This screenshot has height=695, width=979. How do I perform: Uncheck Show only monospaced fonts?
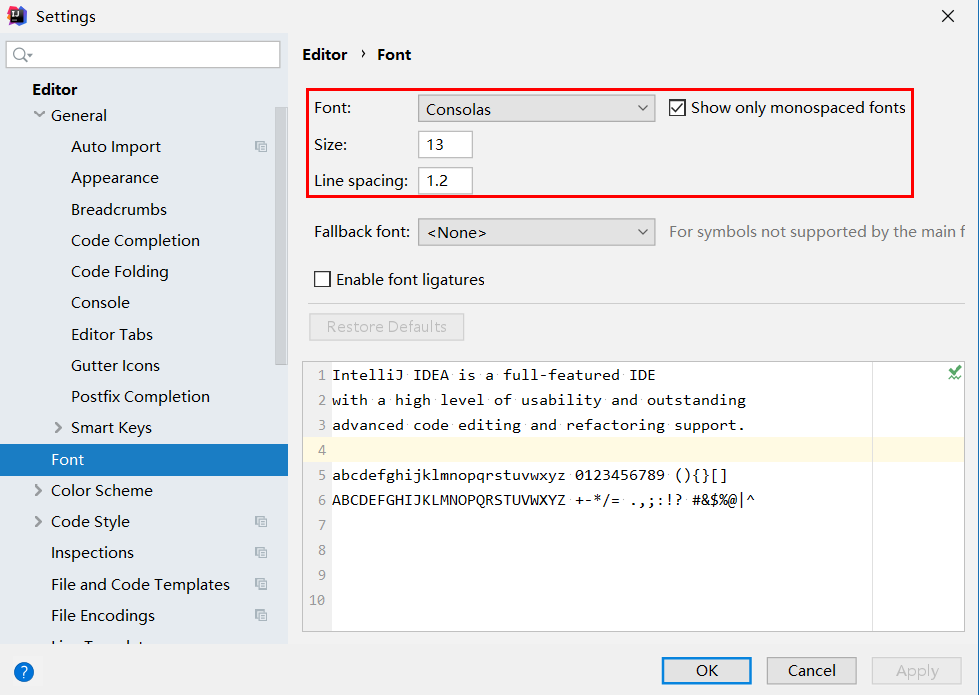pyautogui.click(x=678, y=108)
